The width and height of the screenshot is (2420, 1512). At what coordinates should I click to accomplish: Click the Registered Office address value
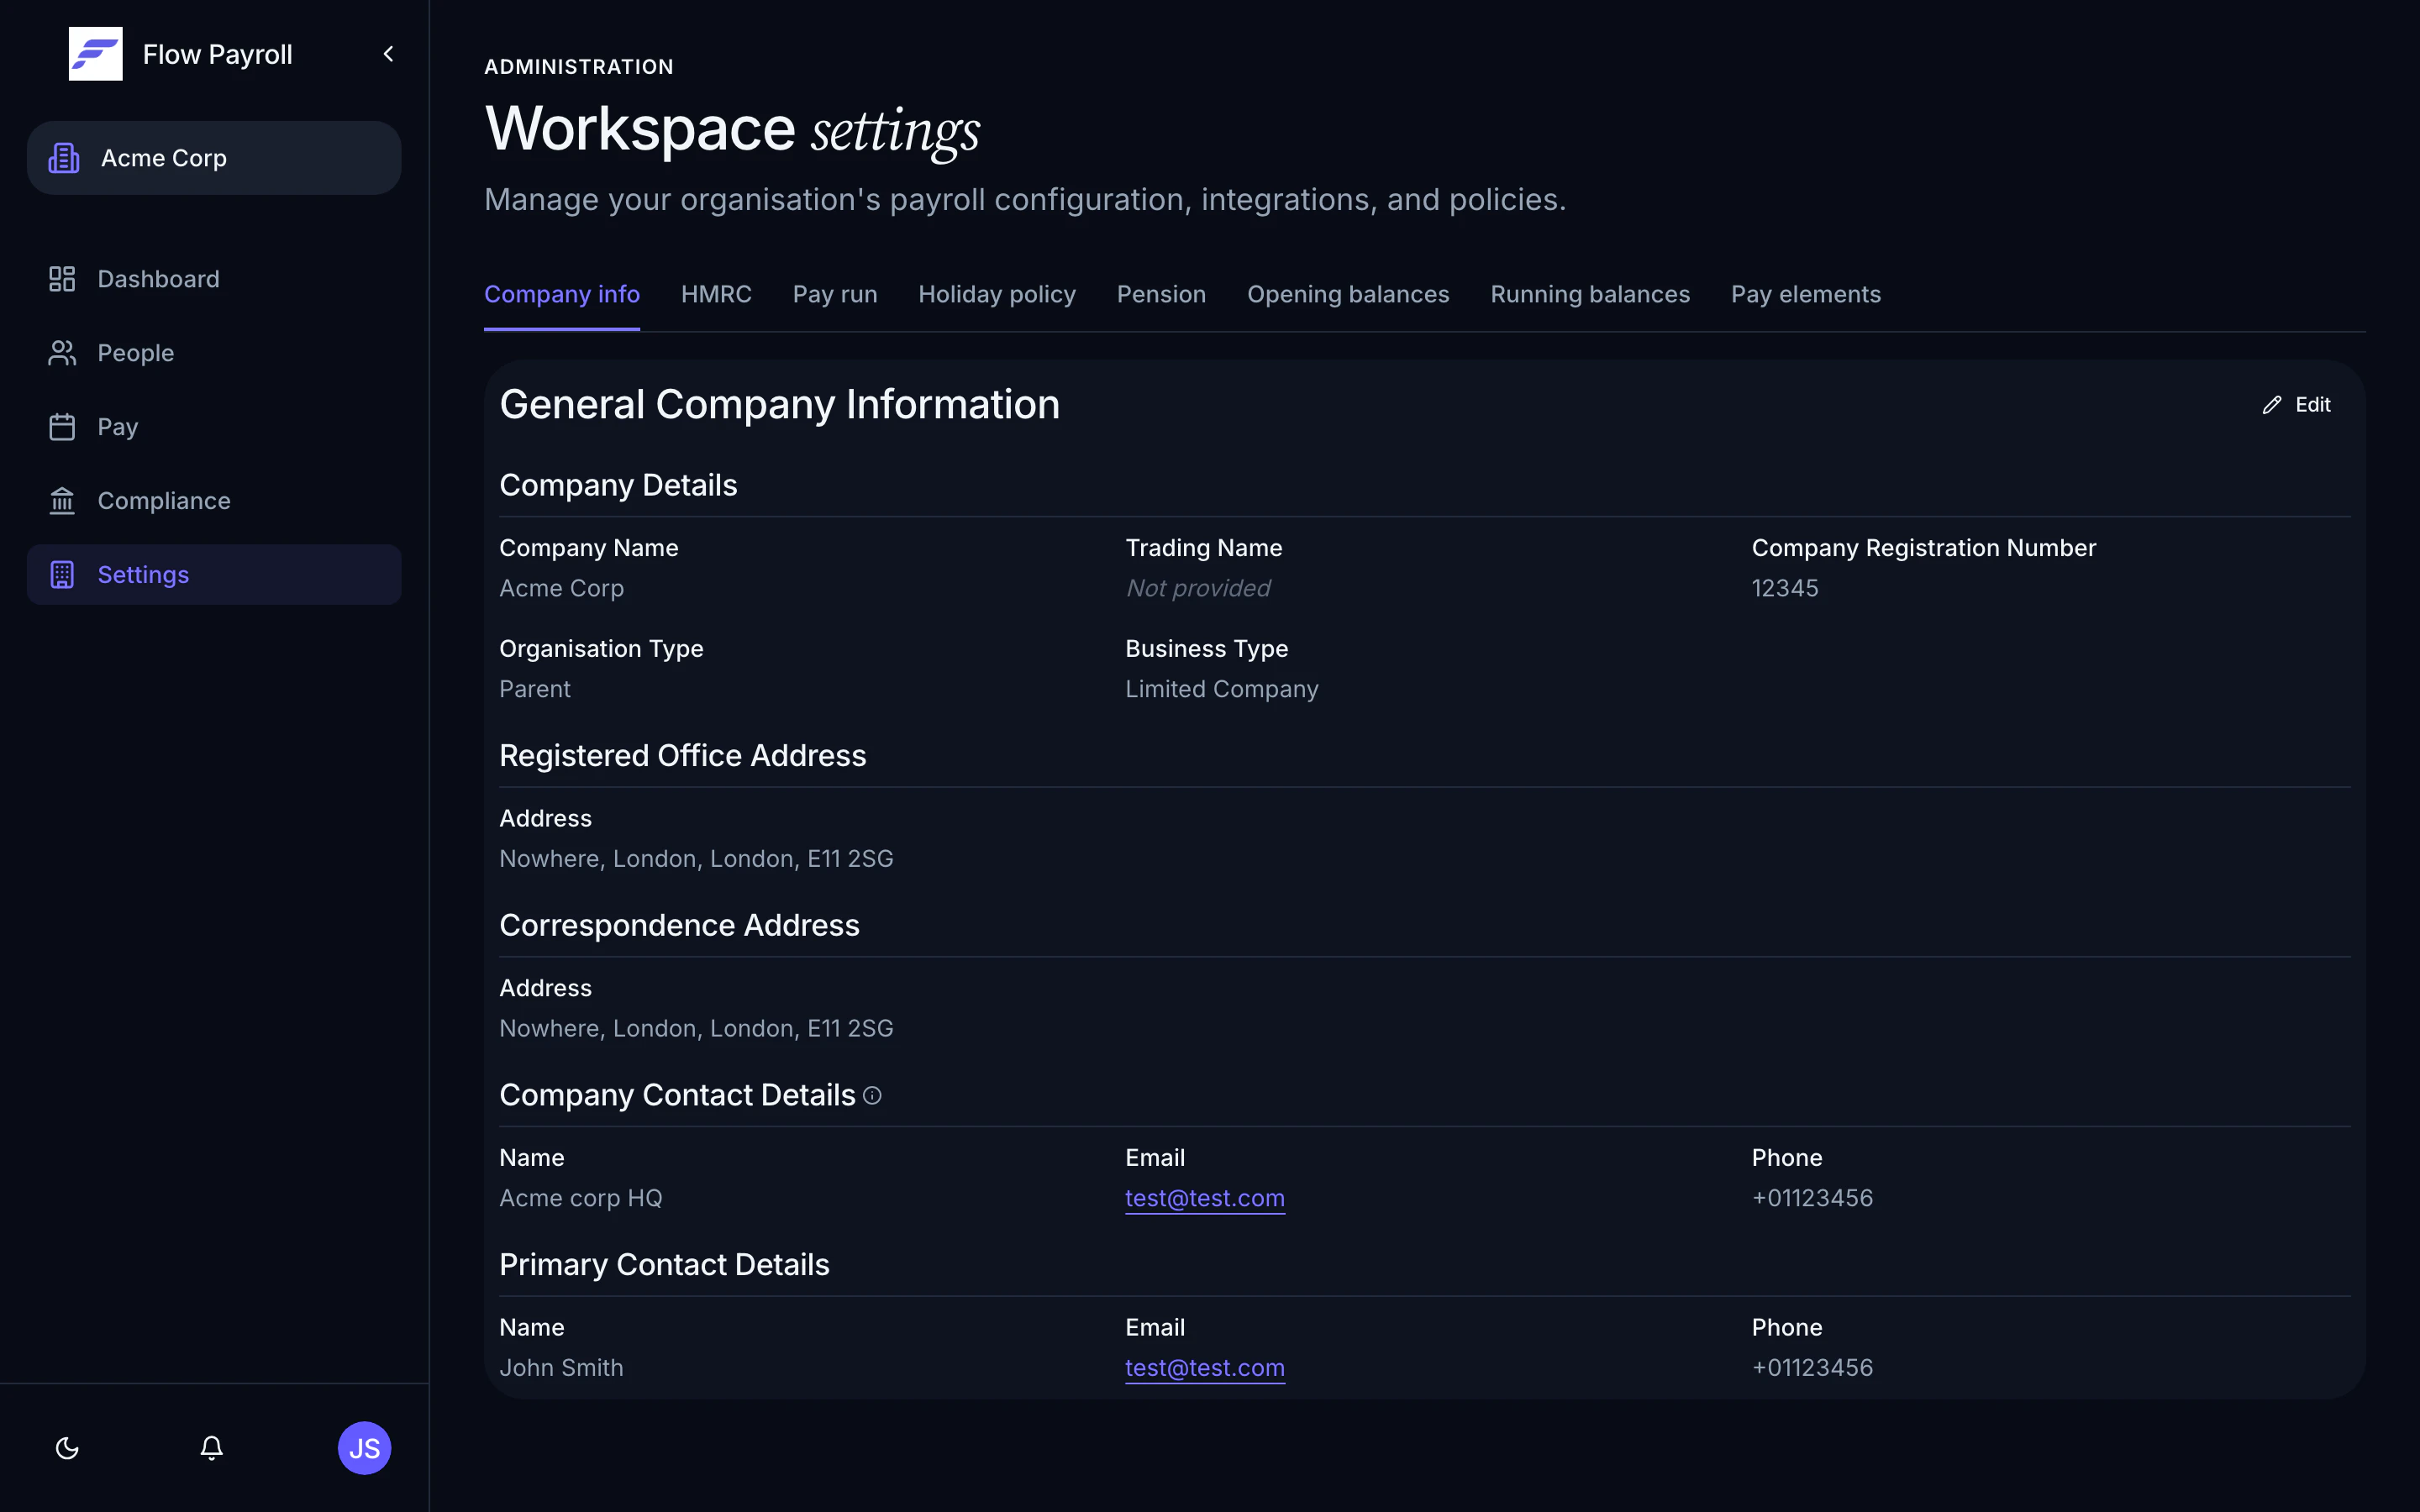pyautogui.click(x=696, y=859)
